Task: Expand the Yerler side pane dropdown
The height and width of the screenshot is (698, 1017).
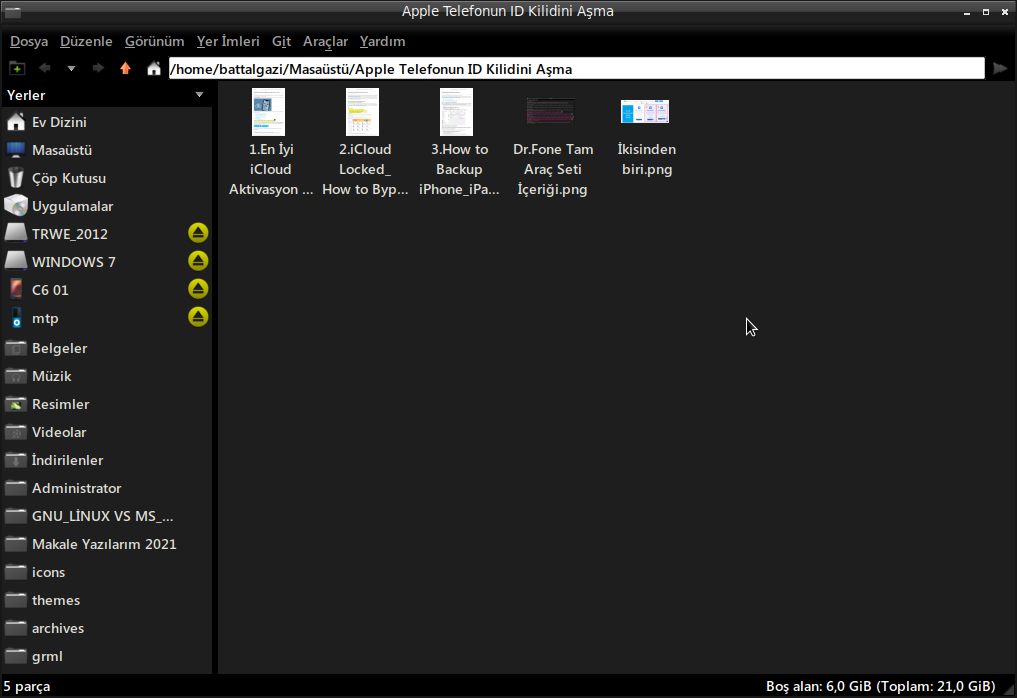Action: tap(199, 95)
